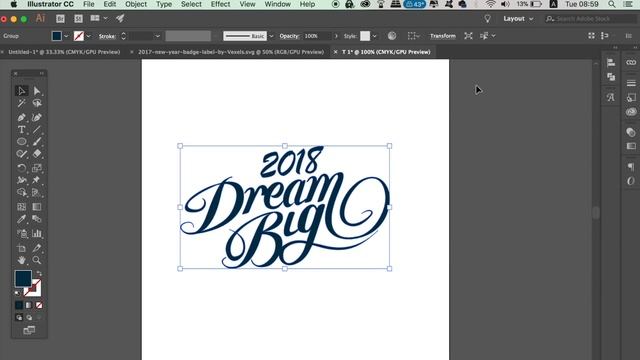Select the Scale tool
This screenshot has width=640, height=360.
click(37, 168)
